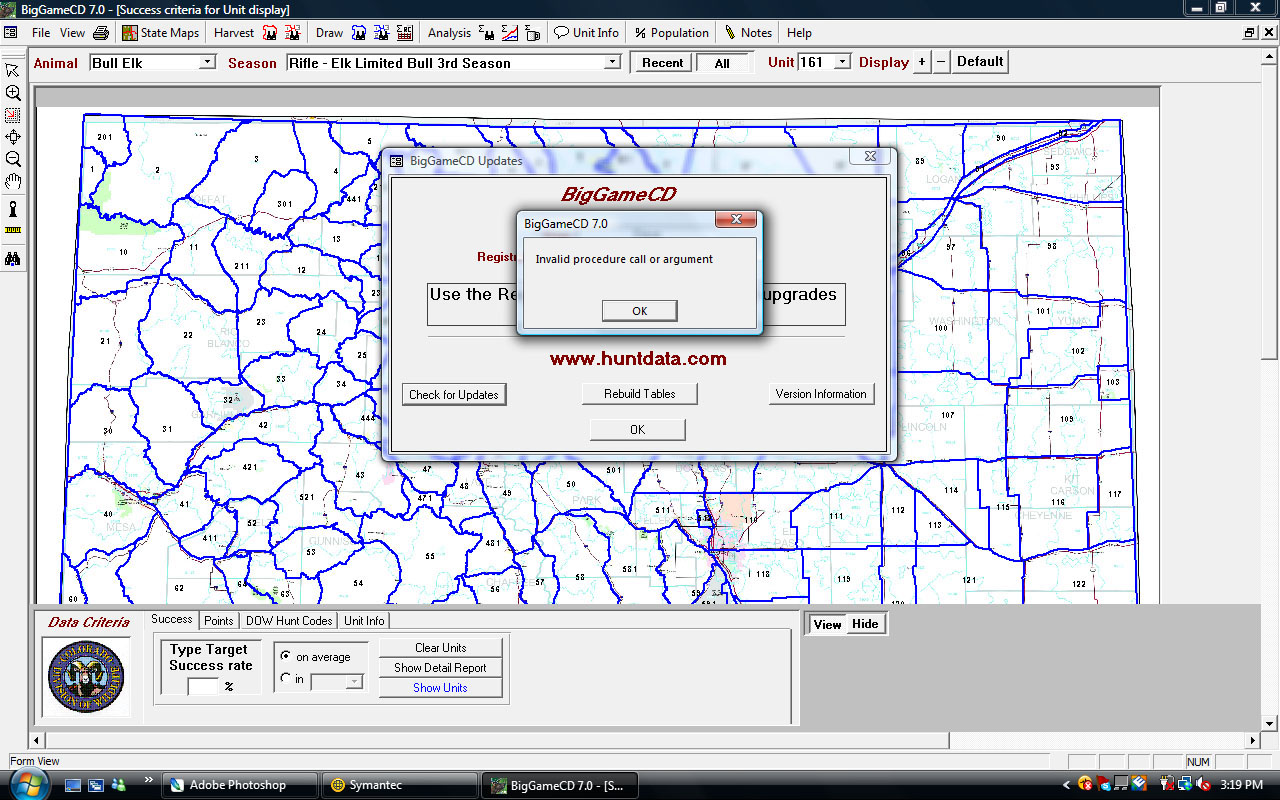Click Show Detail Report button

[x=441, y=668]
